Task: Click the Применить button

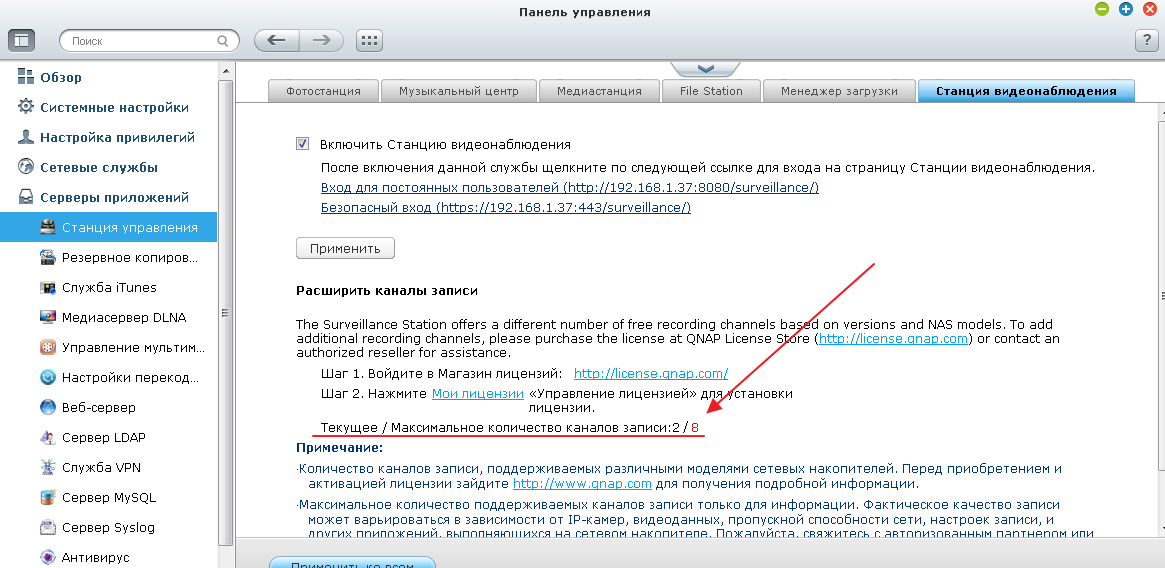Action: [x=345, y=248]
